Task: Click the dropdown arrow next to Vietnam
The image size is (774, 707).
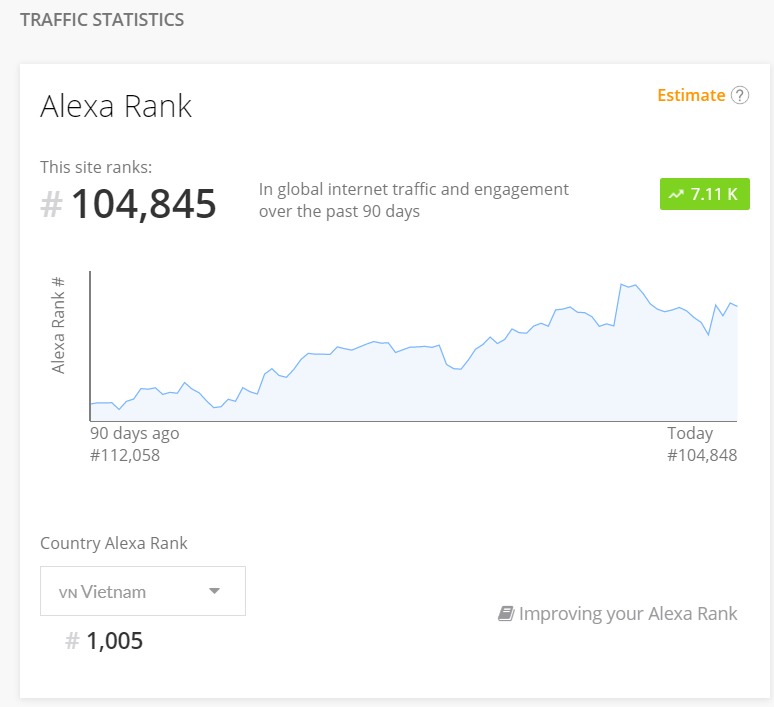Action: point(214,591)
